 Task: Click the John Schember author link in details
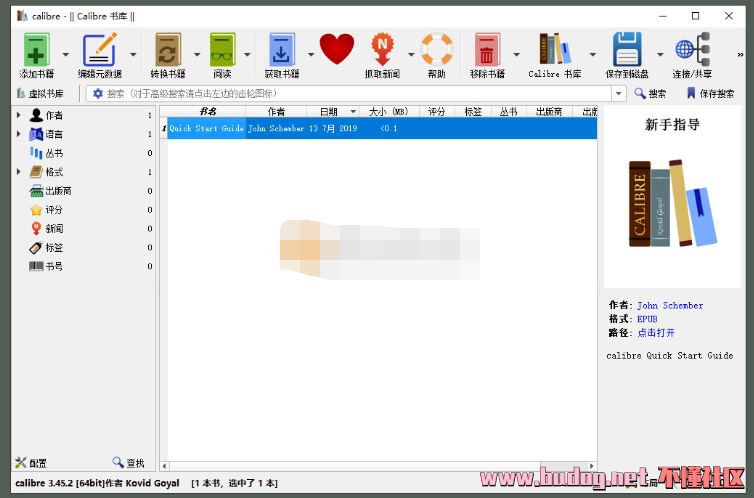pos(670,305)
